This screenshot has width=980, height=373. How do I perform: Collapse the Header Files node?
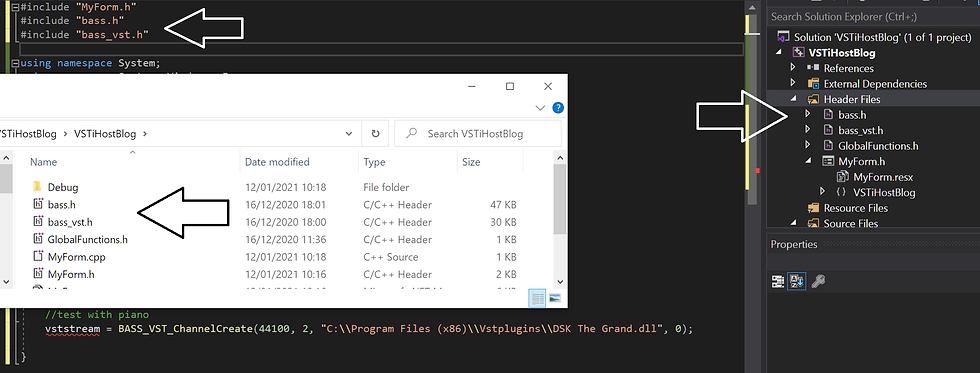click(794, 99)
